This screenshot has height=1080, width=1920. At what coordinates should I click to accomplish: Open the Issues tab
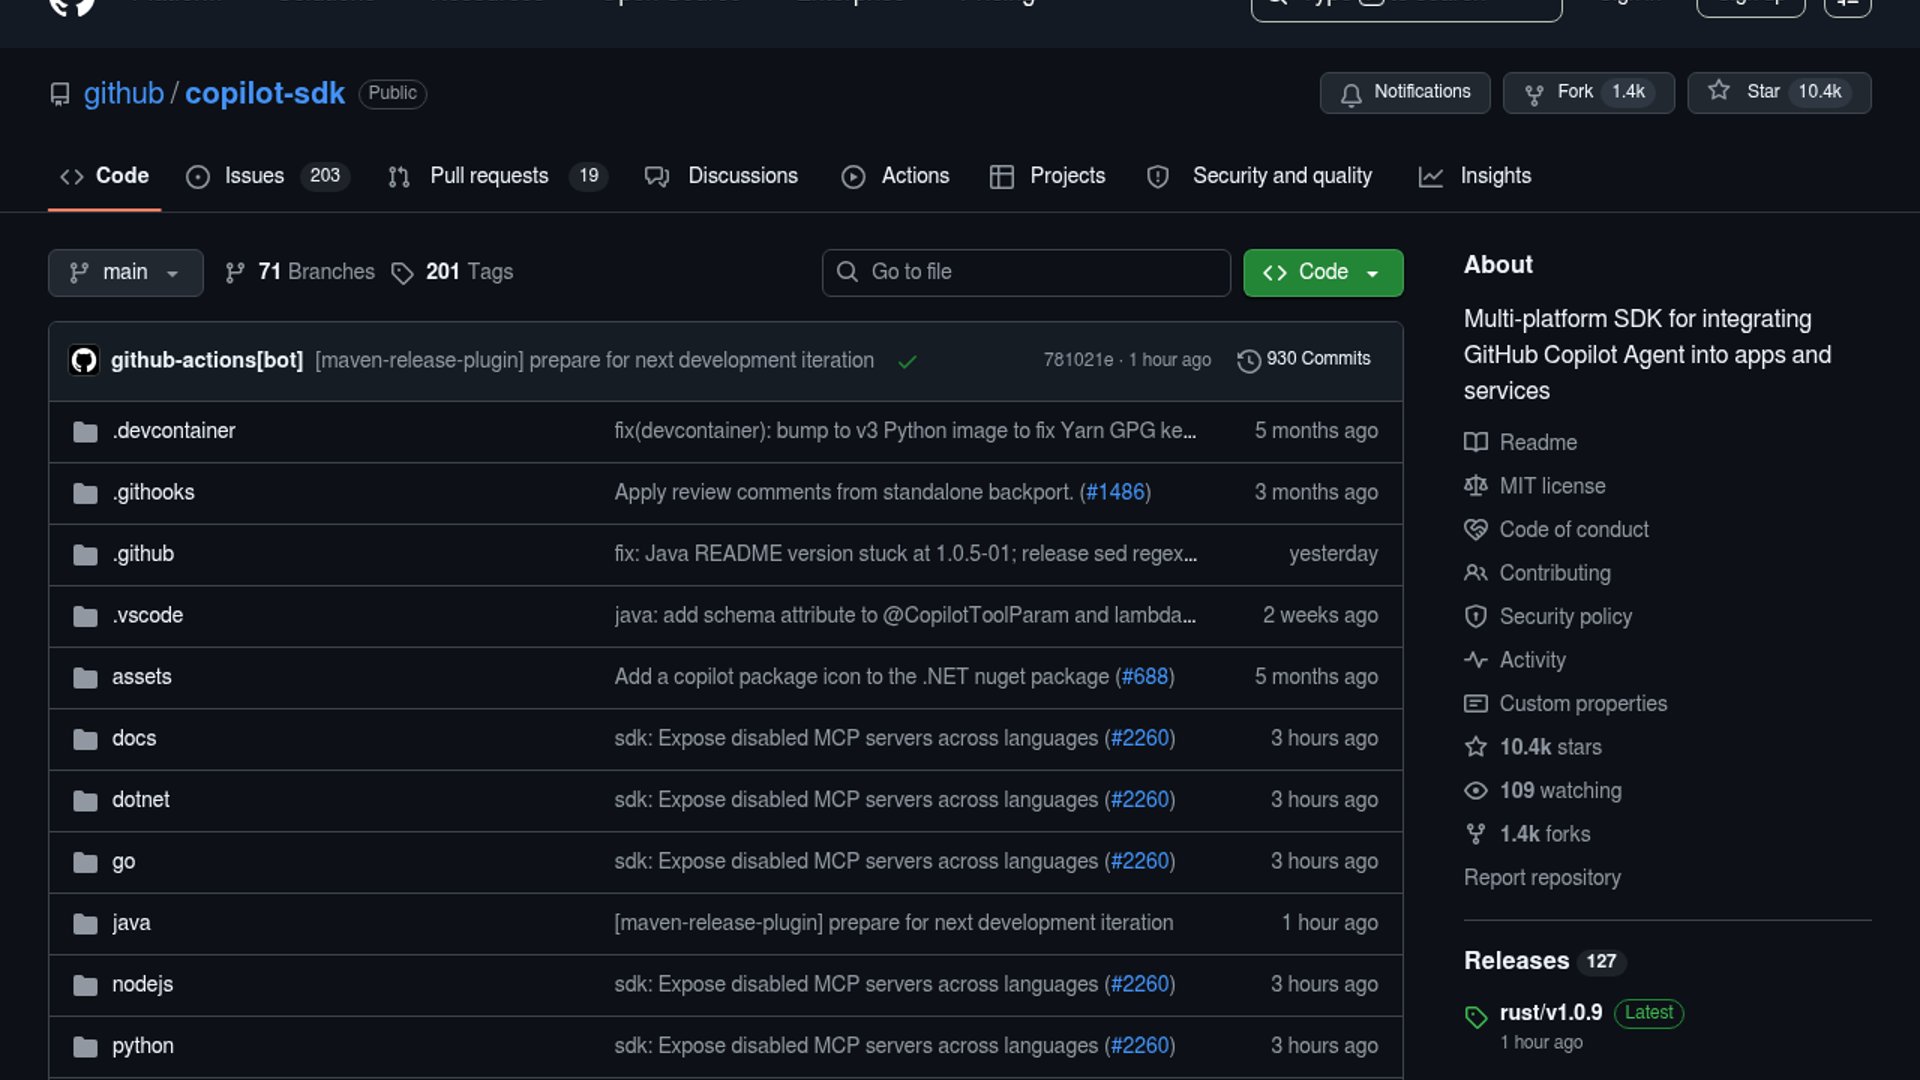point(267,176)
